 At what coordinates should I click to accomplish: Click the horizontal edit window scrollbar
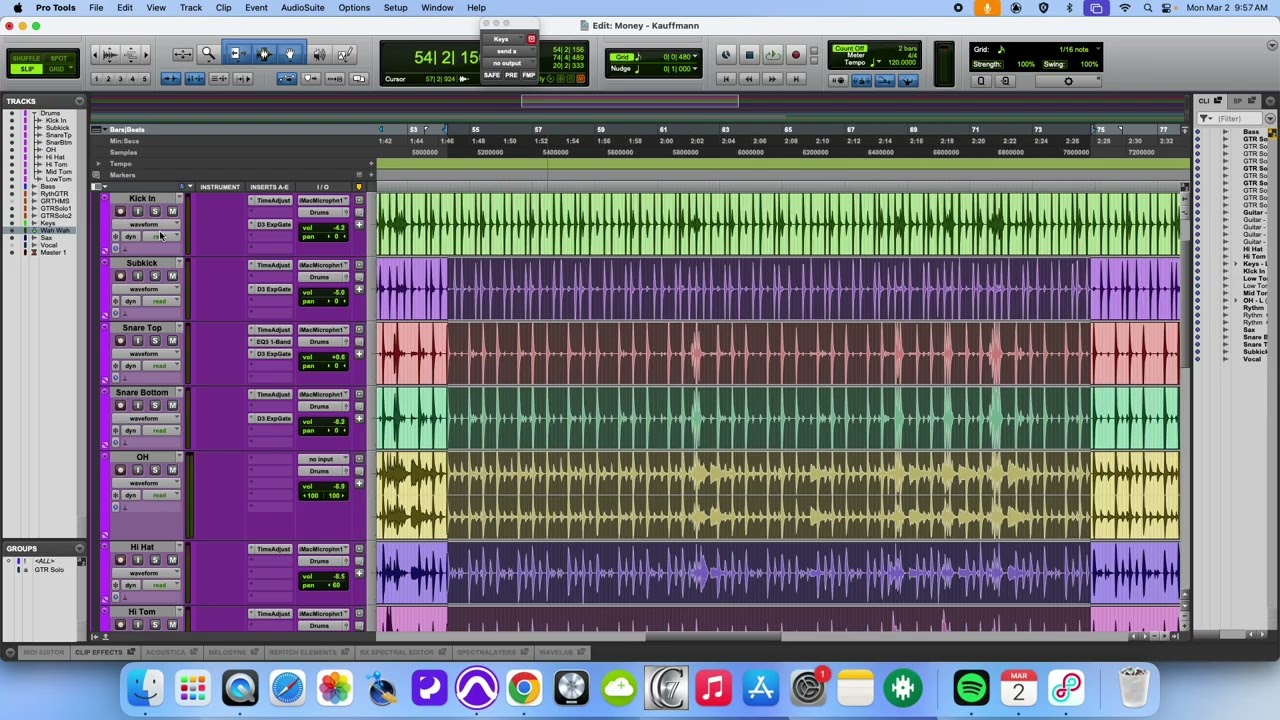pos(715,636)
